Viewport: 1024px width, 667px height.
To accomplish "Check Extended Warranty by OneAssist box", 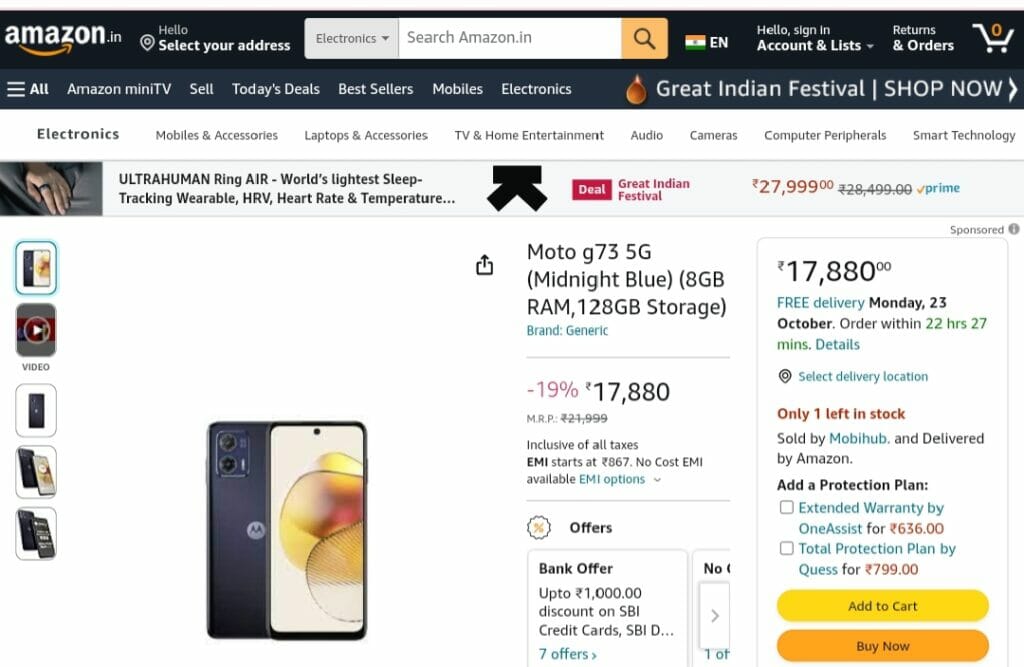I will 786,508.
